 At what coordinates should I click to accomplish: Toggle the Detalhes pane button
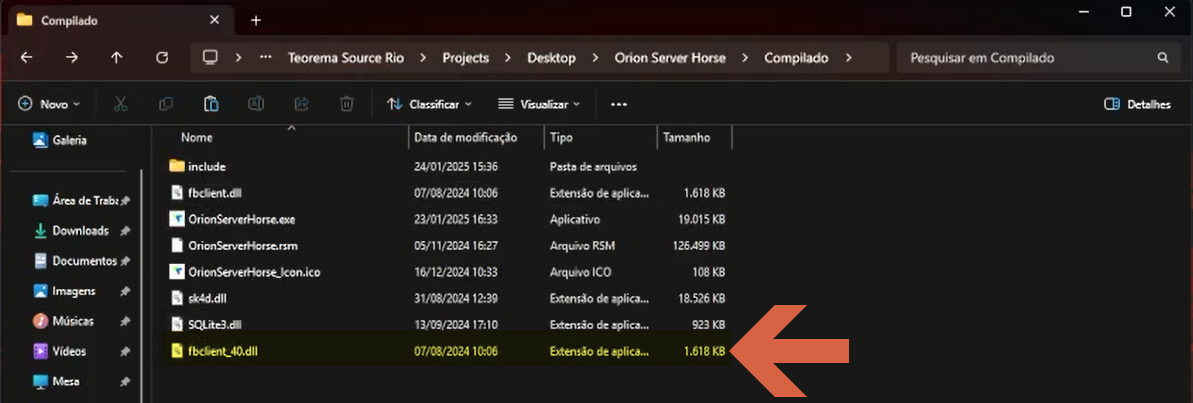tap(1137, 104)
